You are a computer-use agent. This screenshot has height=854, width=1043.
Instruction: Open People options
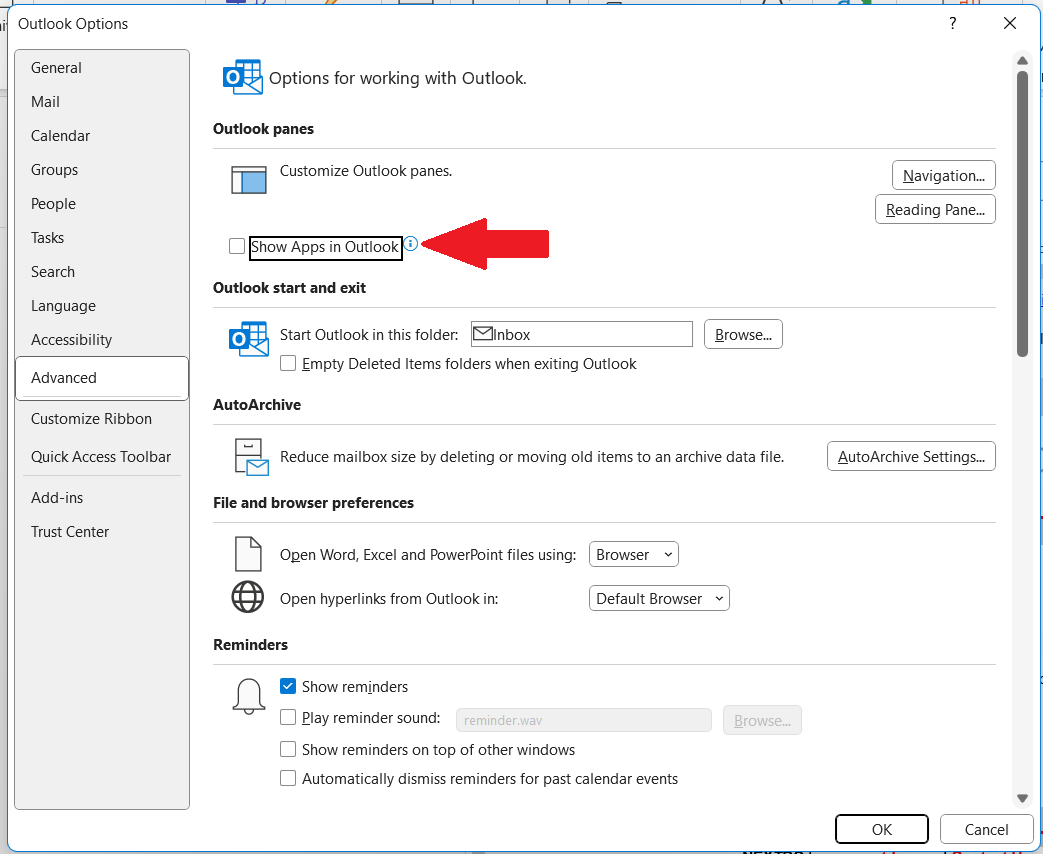(x=102, y=204)
